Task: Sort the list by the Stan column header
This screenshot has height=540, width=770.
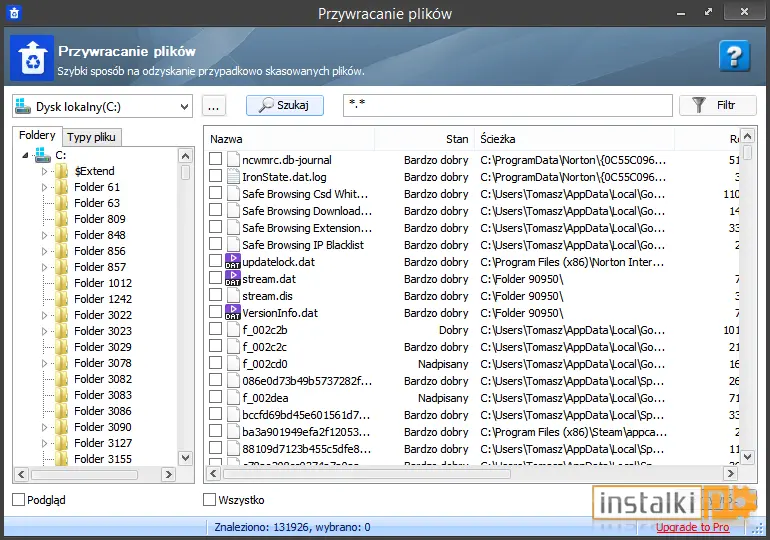Action: 424,139
